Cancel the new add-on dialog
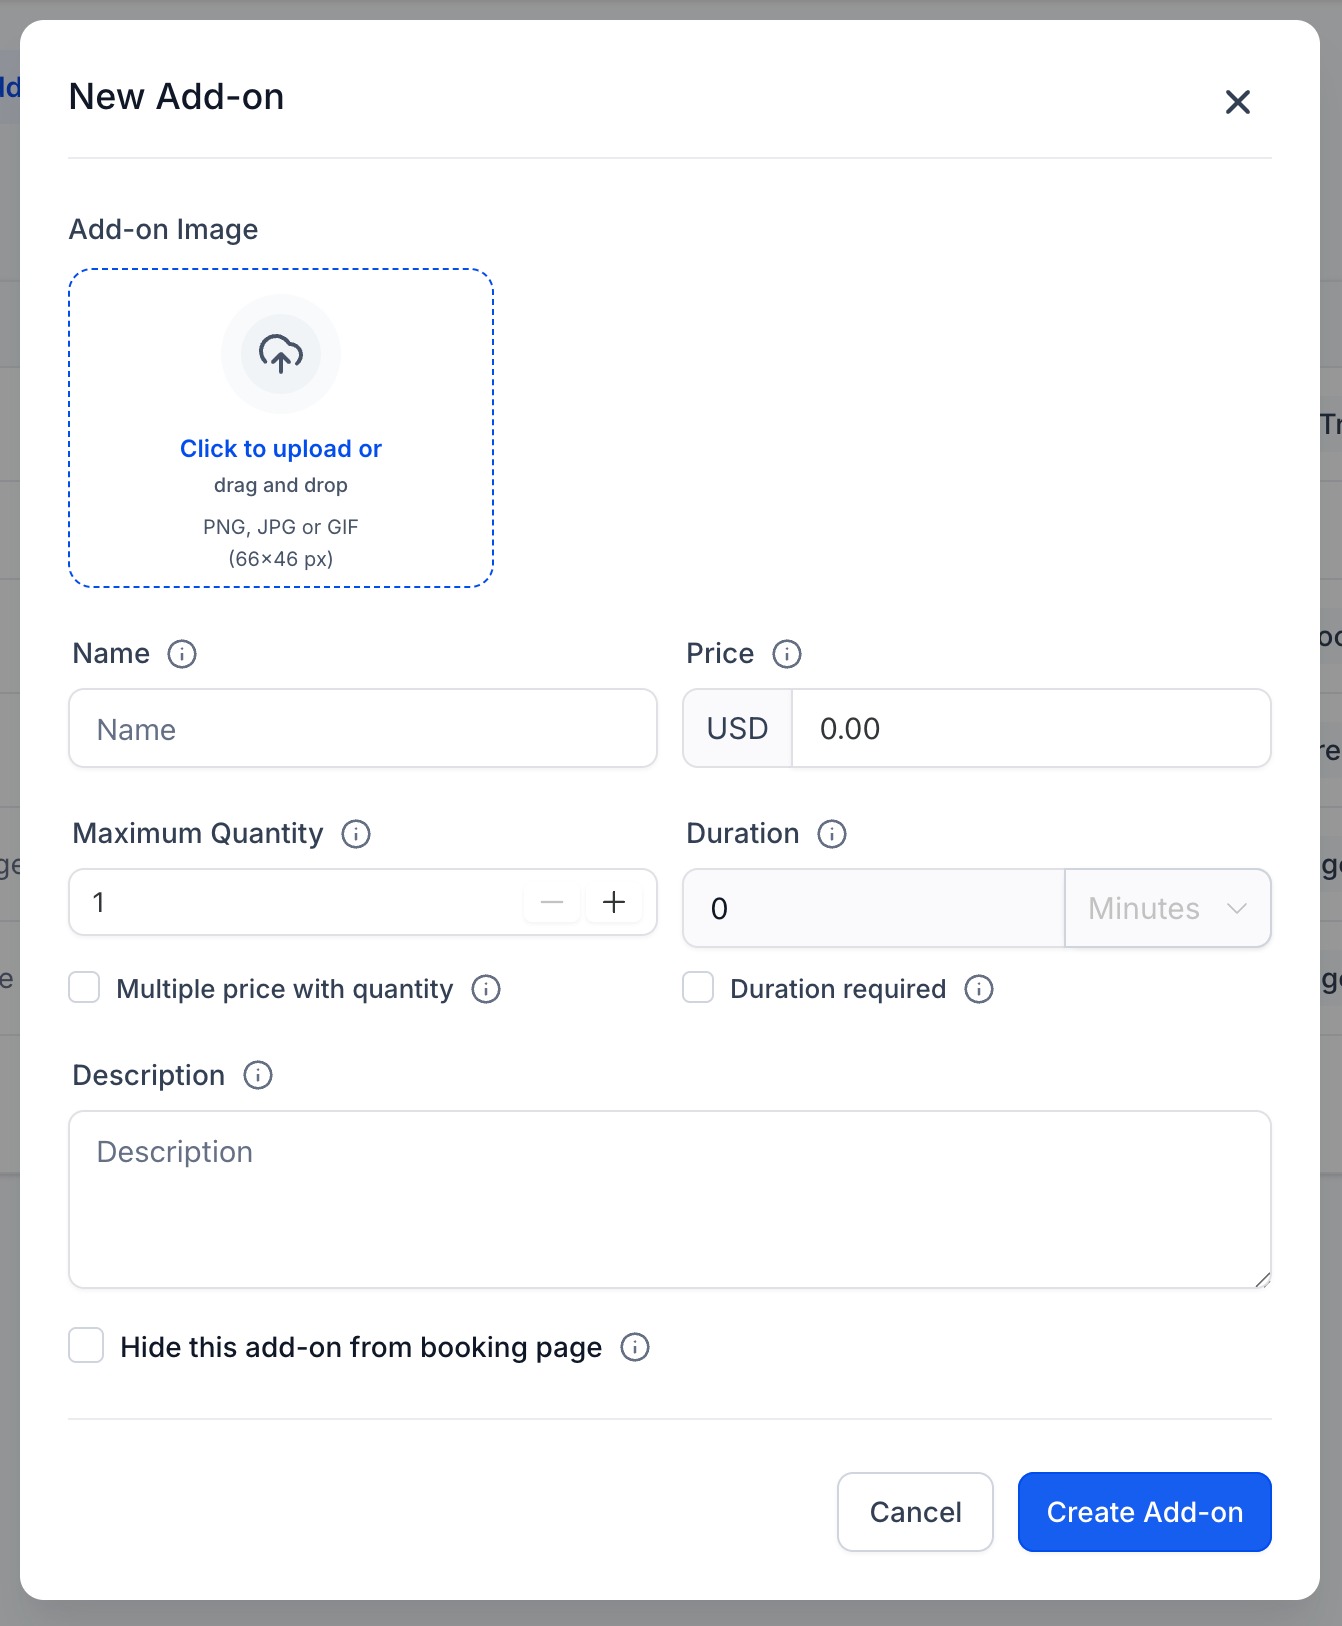The width and height of the screenshot is (1342, 1626). [x=915, y=1512]
